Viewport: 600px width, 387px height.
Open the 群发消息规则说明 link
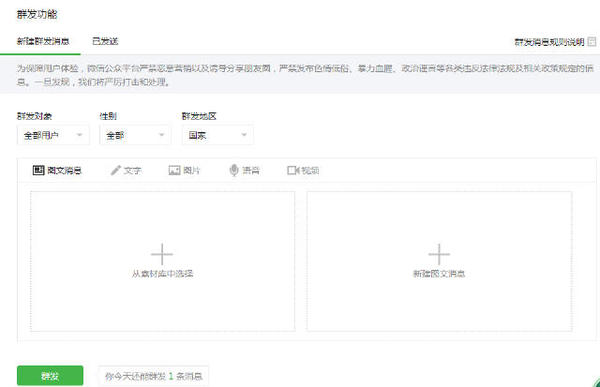[x=549, y=42]
